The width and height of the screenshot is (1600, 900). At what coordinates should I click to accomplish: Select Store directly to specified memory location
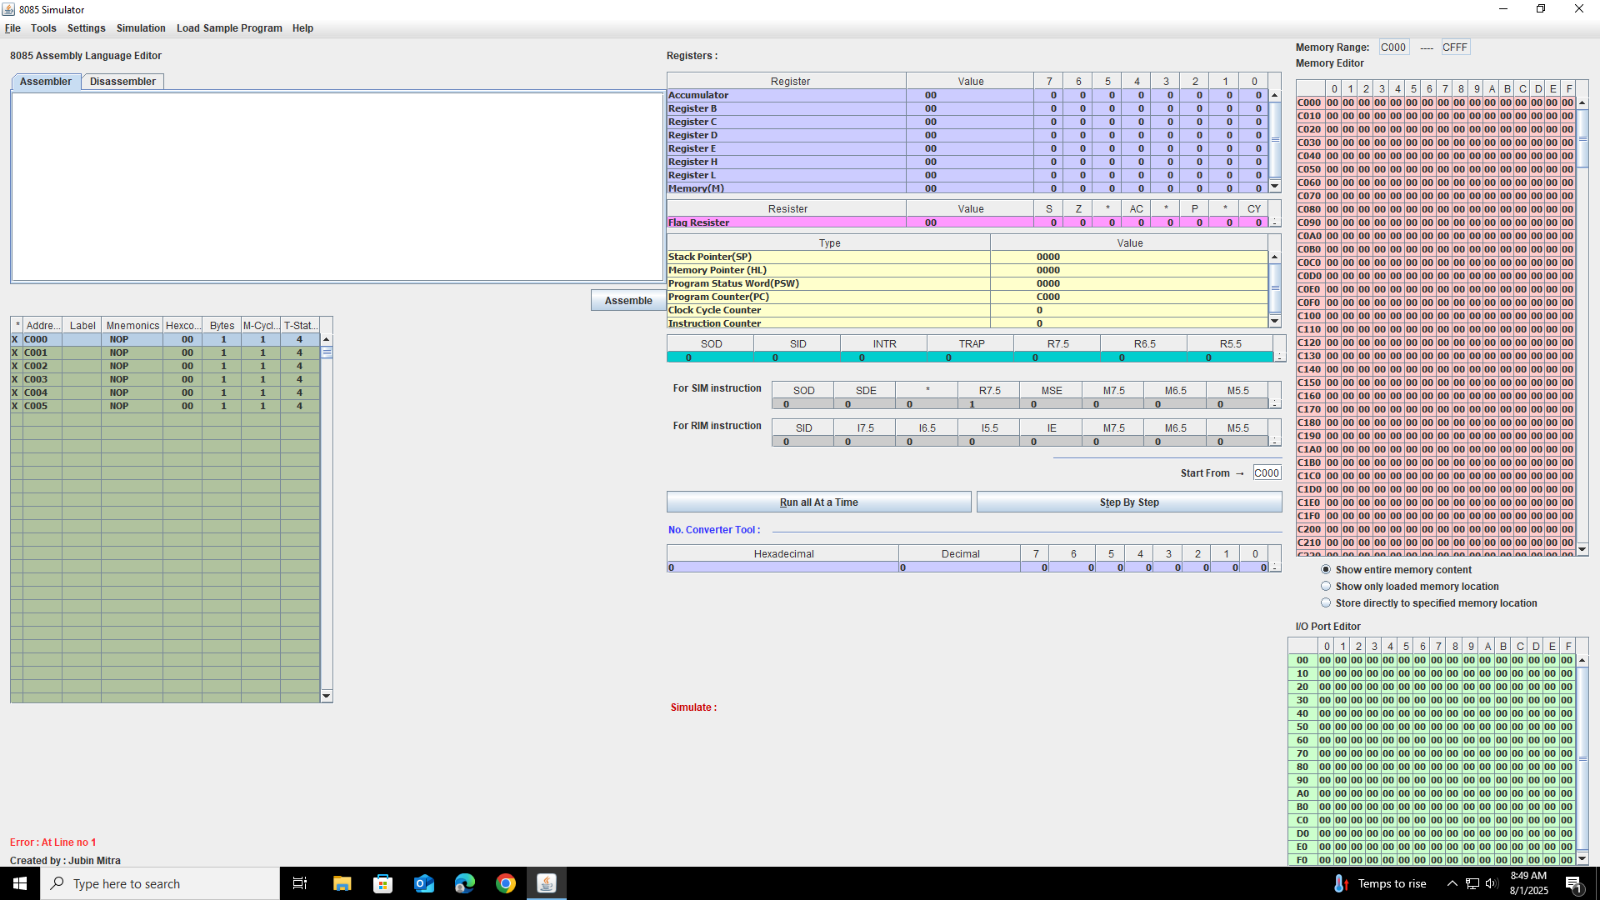[x=1429, y=603]
